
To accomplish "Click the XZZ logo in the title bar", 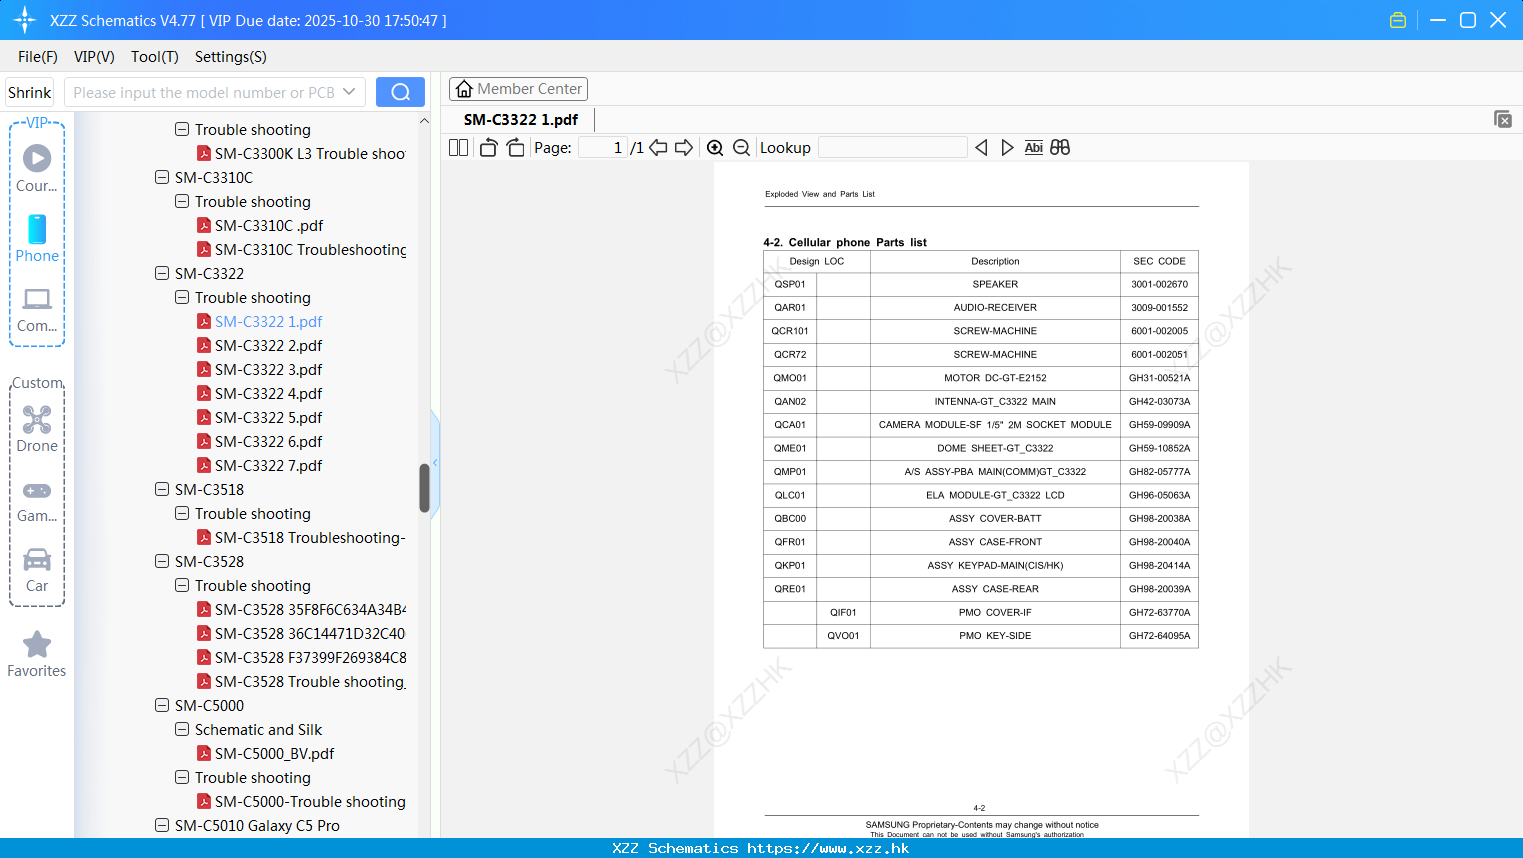I will (25, 20).
